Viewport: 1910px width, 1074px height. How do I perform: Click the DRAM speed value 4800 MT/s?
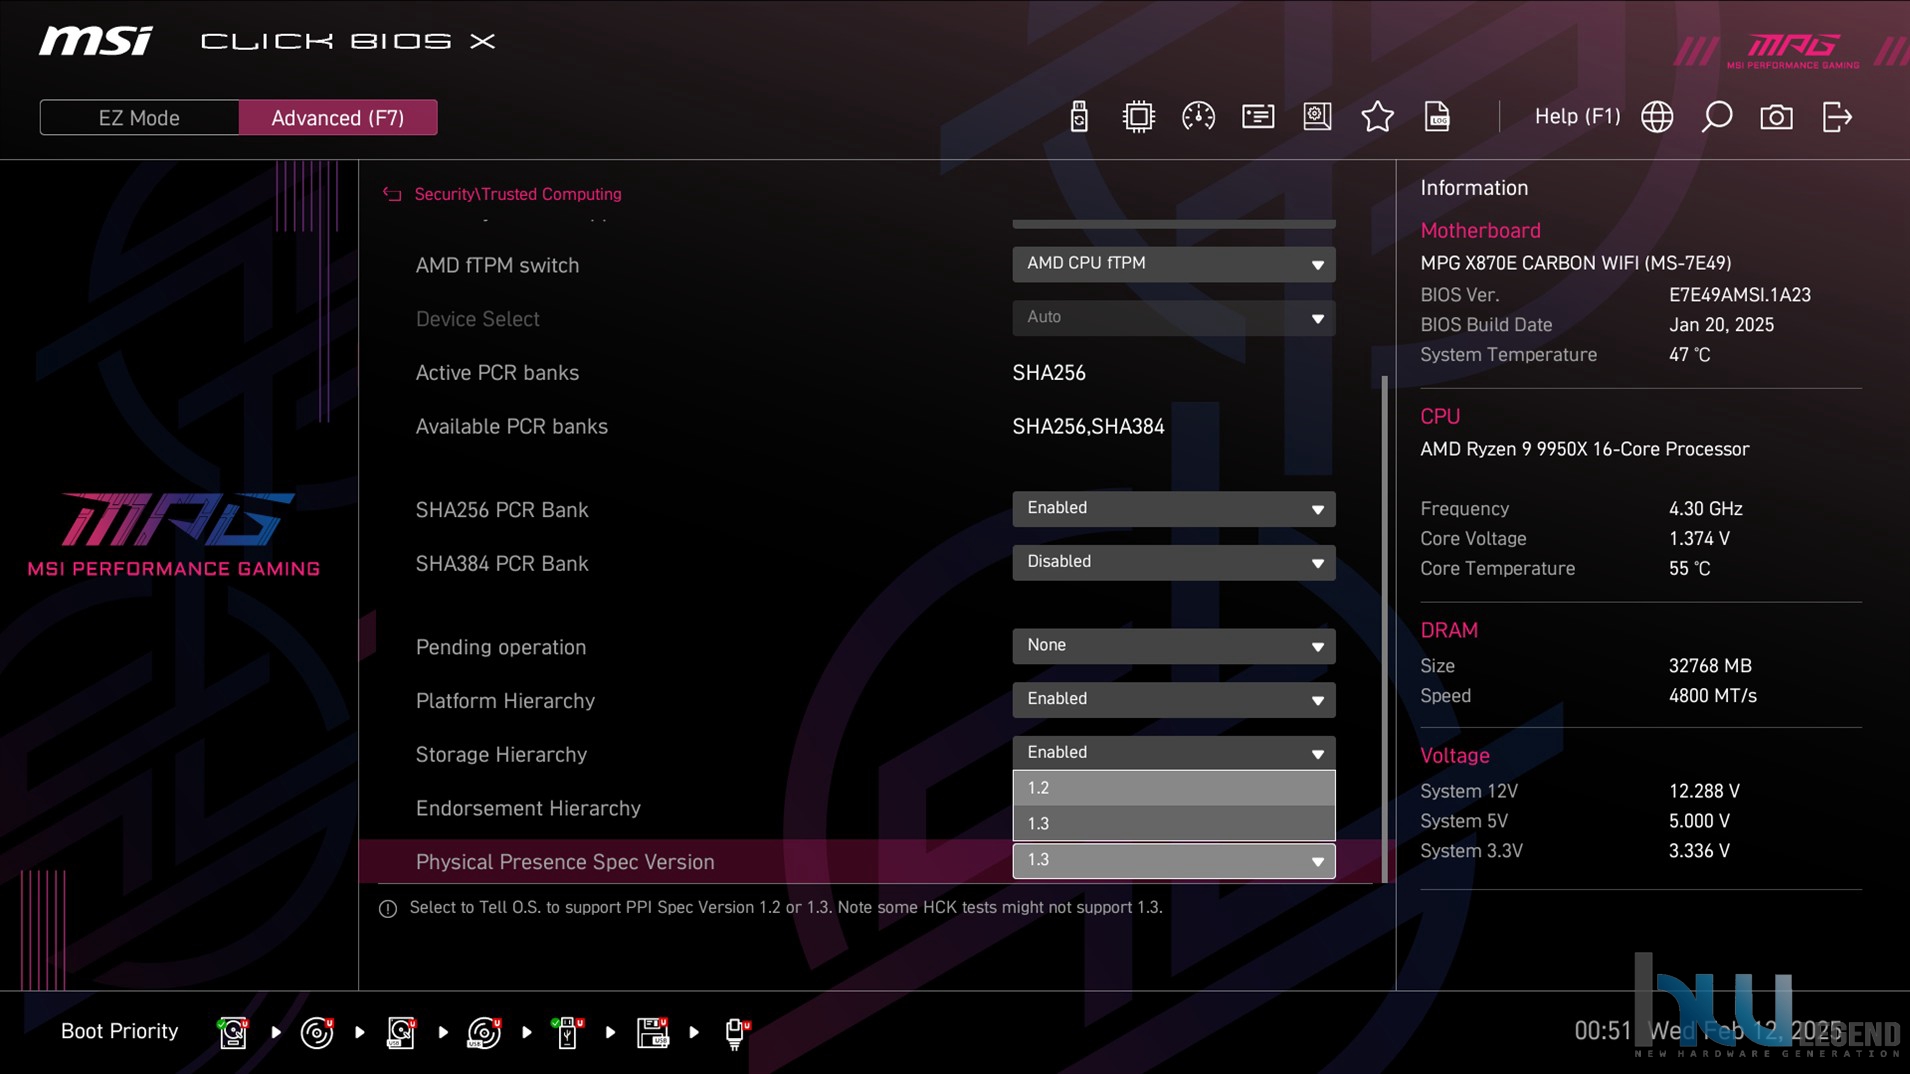[x=1712, y=696]
